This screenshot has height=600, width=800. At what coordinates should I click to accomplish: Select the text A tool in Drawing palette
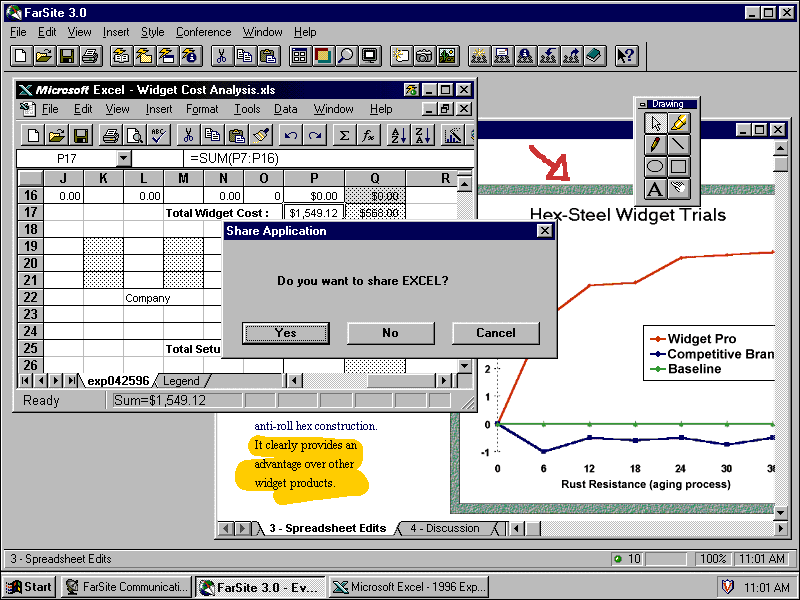[656, 188]
